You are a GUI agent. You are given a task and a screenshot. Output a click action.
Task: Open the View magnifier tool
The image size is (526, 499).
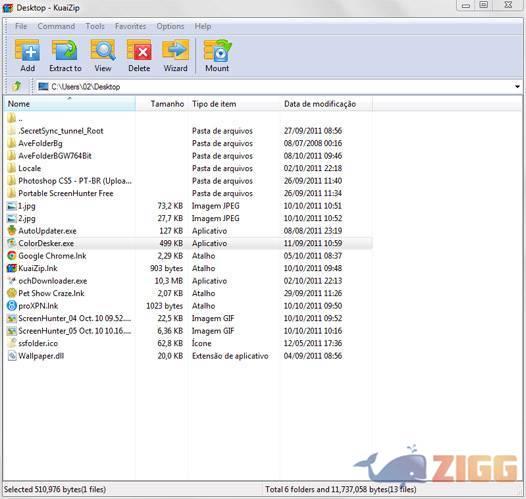103,56
